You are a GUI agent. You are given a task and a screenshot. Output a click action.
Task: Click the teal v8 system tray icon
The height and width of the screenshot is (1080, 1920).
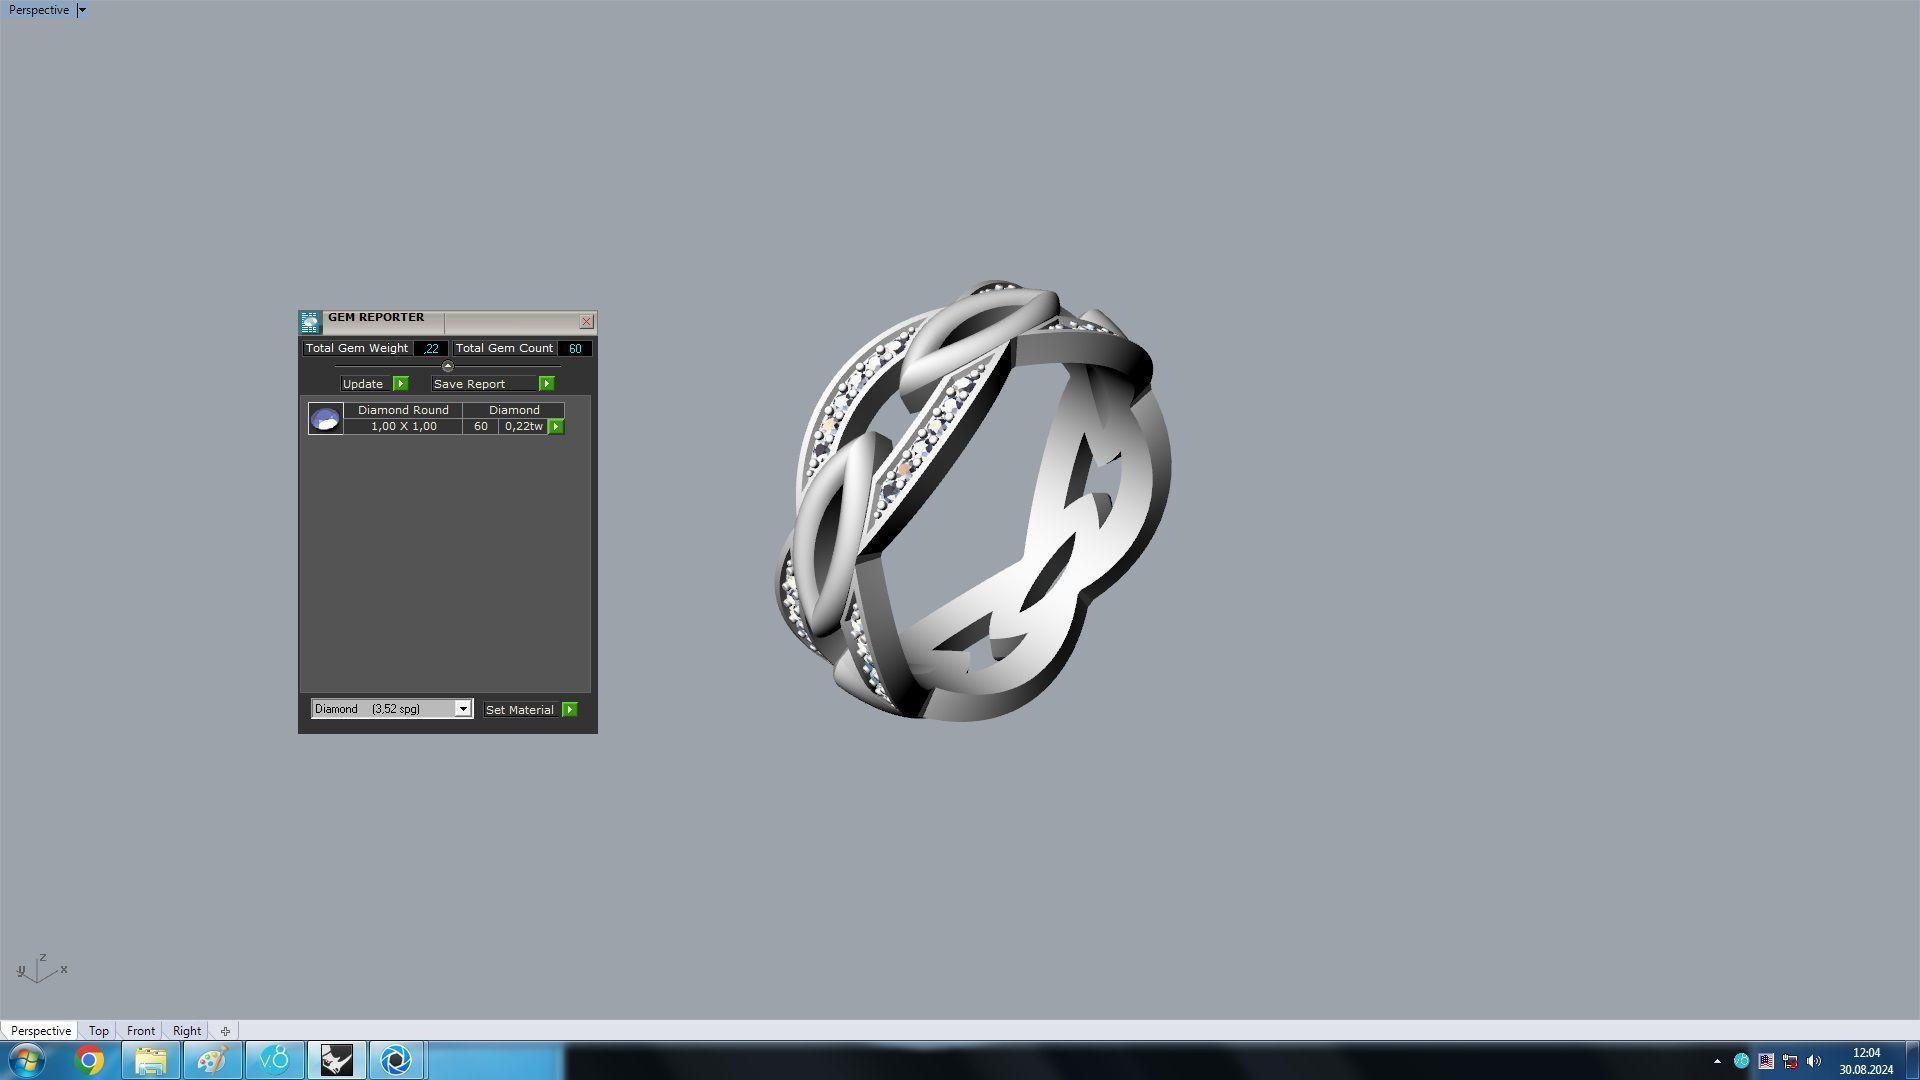tap(1741, 1061)
